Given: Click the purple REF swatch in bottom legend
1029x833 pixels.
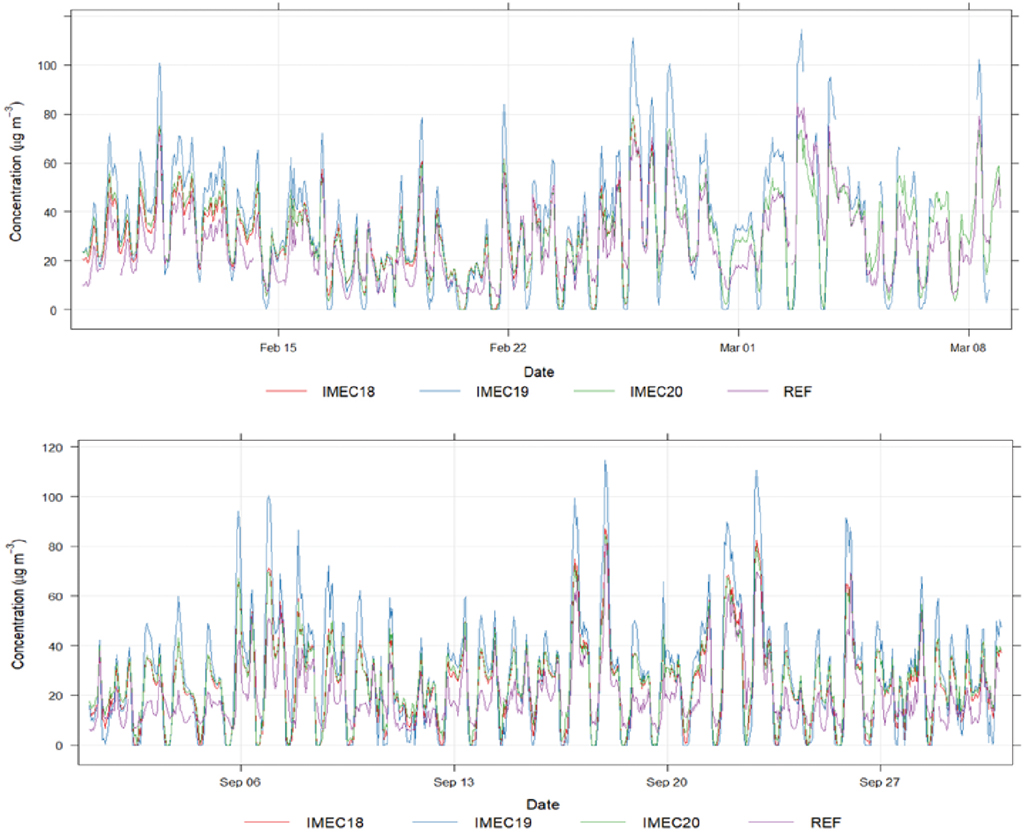Looking at the screenshot, I should click(x=771, y=822).
